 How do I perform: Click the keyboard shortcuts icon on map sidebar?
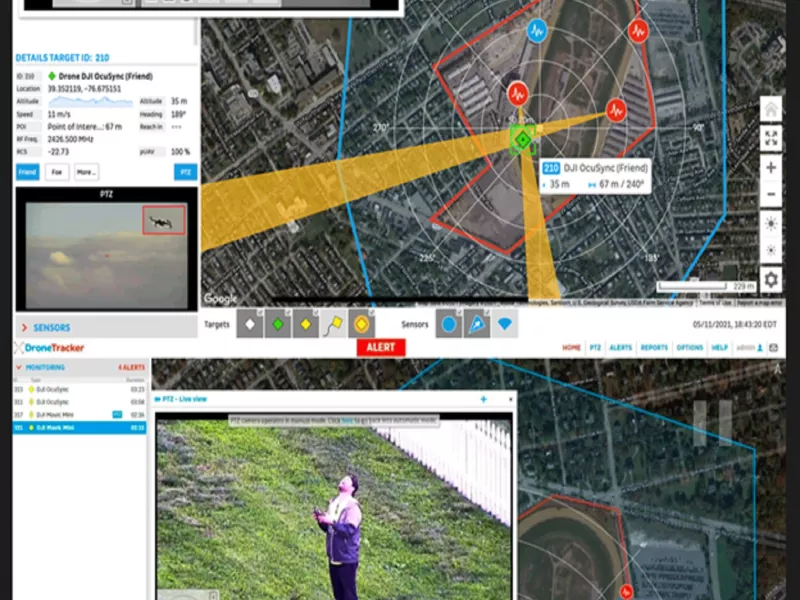[x=772, y=138]
